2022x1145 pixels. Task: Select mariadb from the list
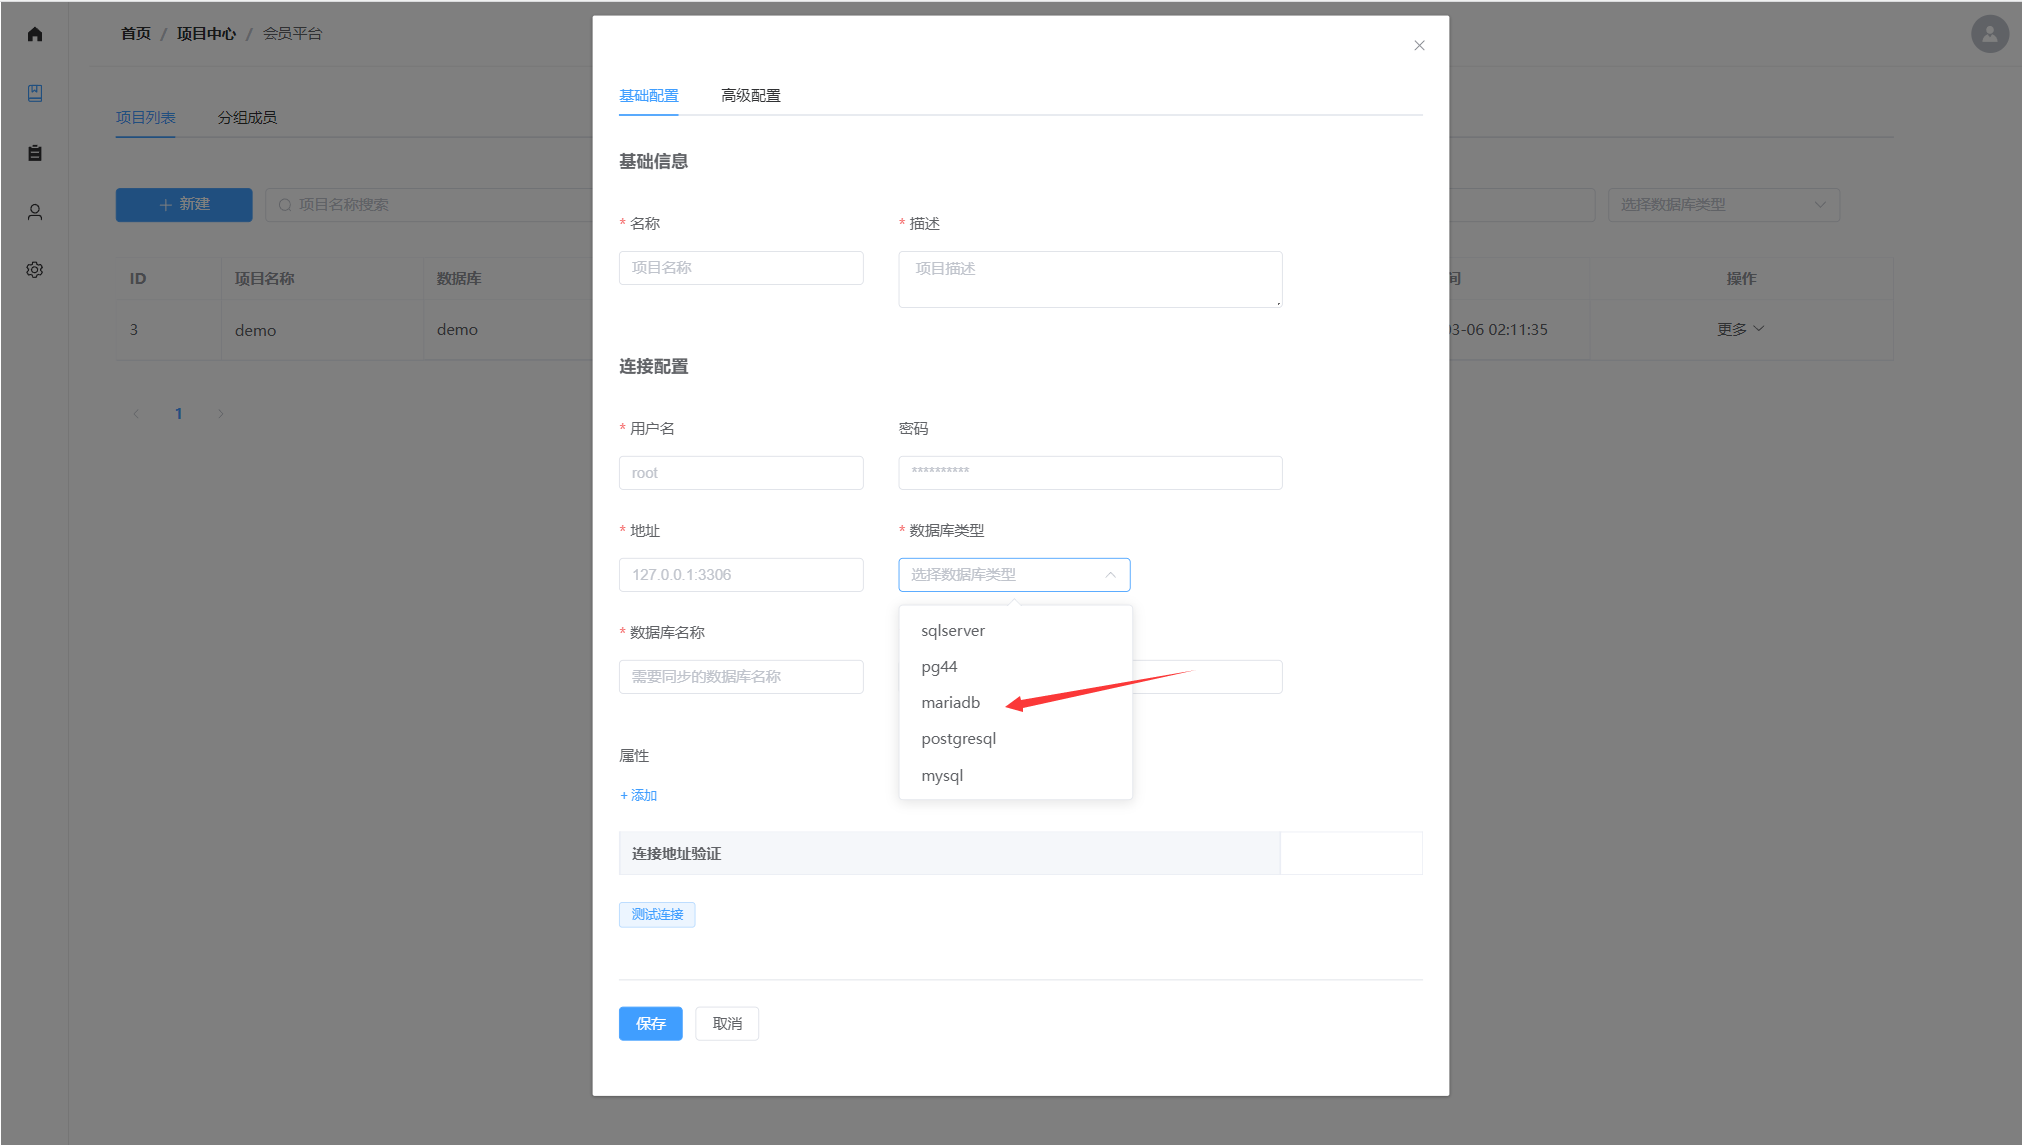[950, 703]
